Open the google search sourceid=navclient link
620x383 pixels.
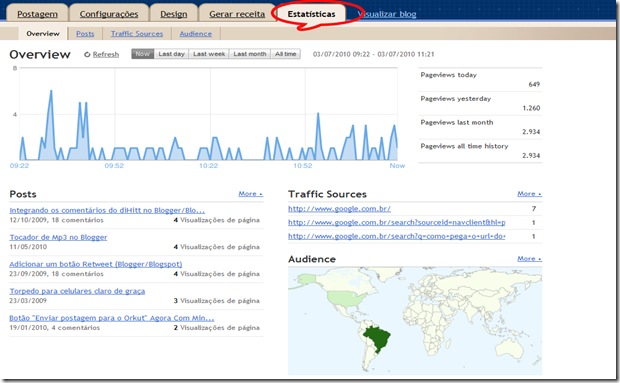[x=397, y=223]
